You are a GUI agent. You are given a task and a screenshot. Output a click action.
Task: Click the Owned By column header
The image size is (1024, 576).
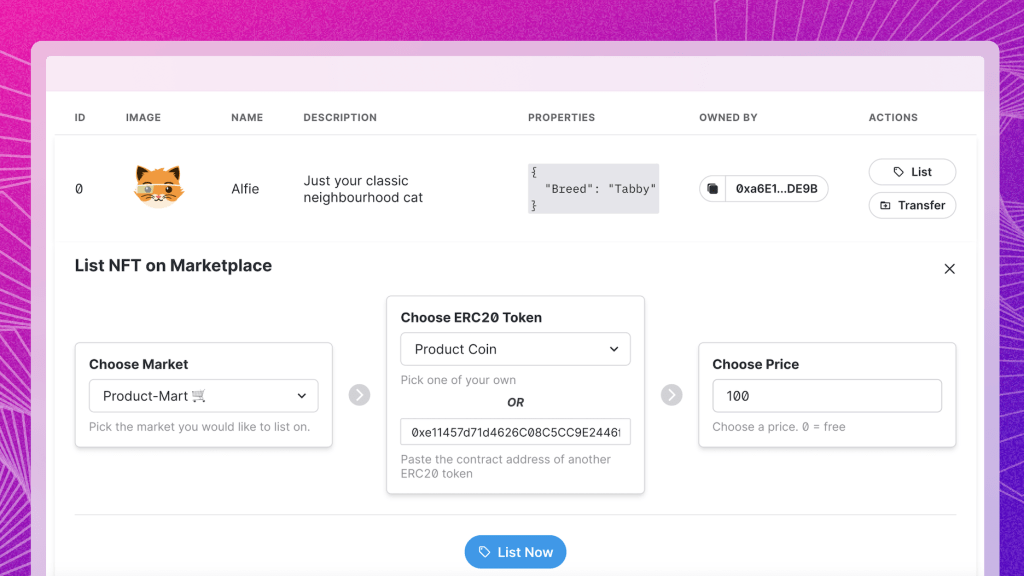(728, 118)
